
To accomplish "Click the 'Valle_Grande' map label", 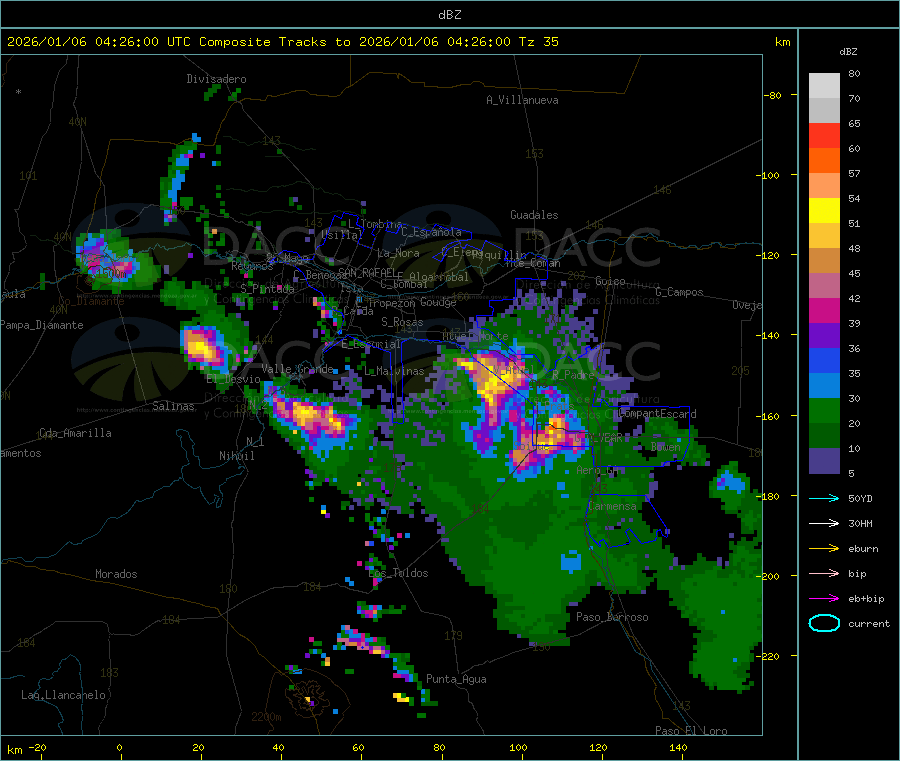I will pyautogui.click(x=297, y=369).
